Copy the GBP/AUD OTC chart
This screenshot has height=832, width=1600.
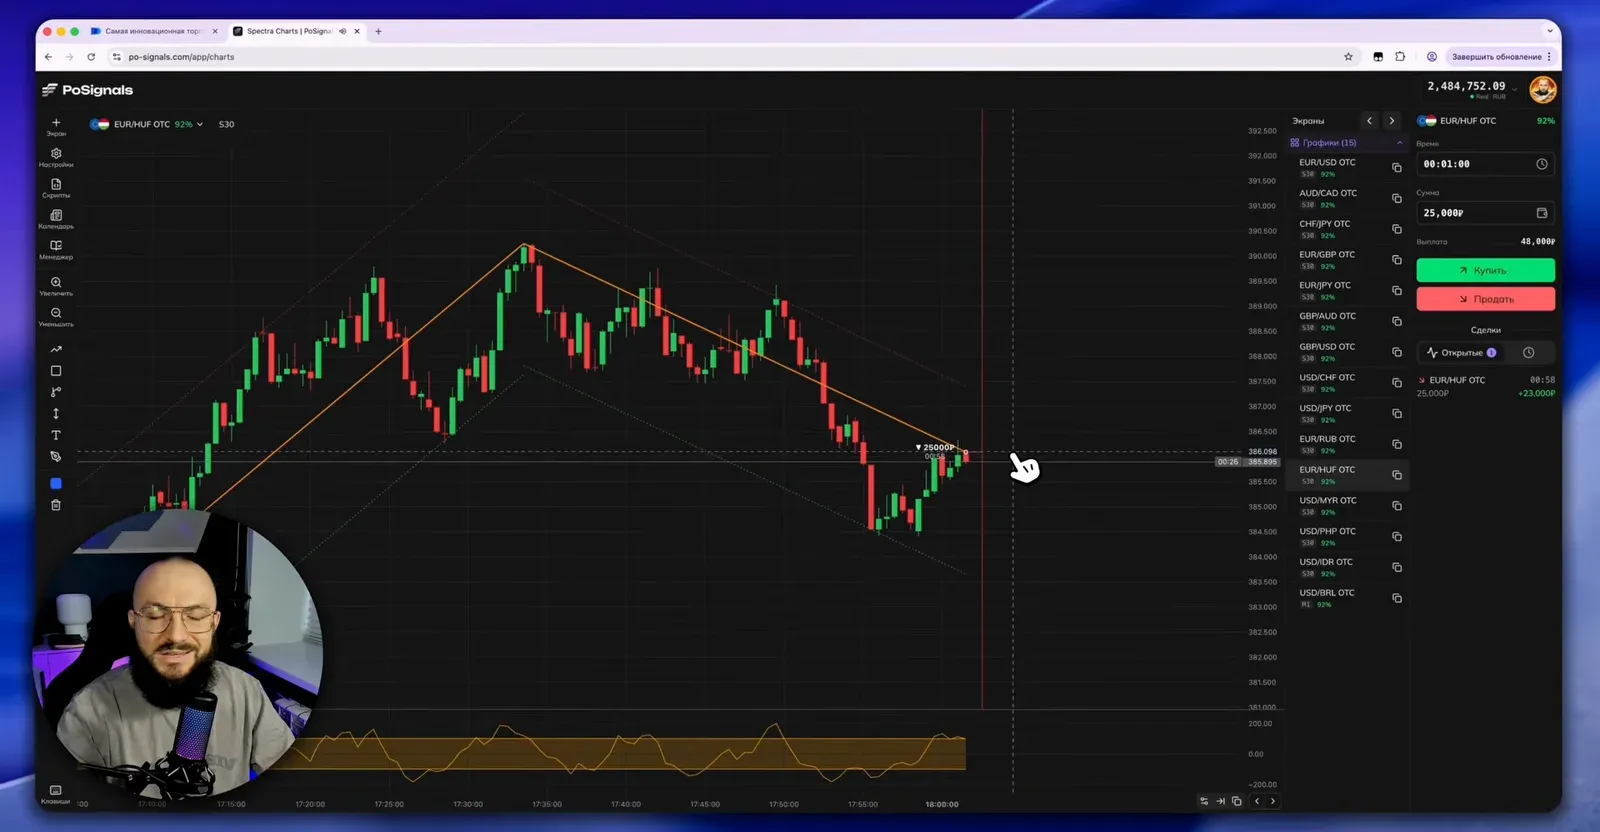[x=1397, y=322]
